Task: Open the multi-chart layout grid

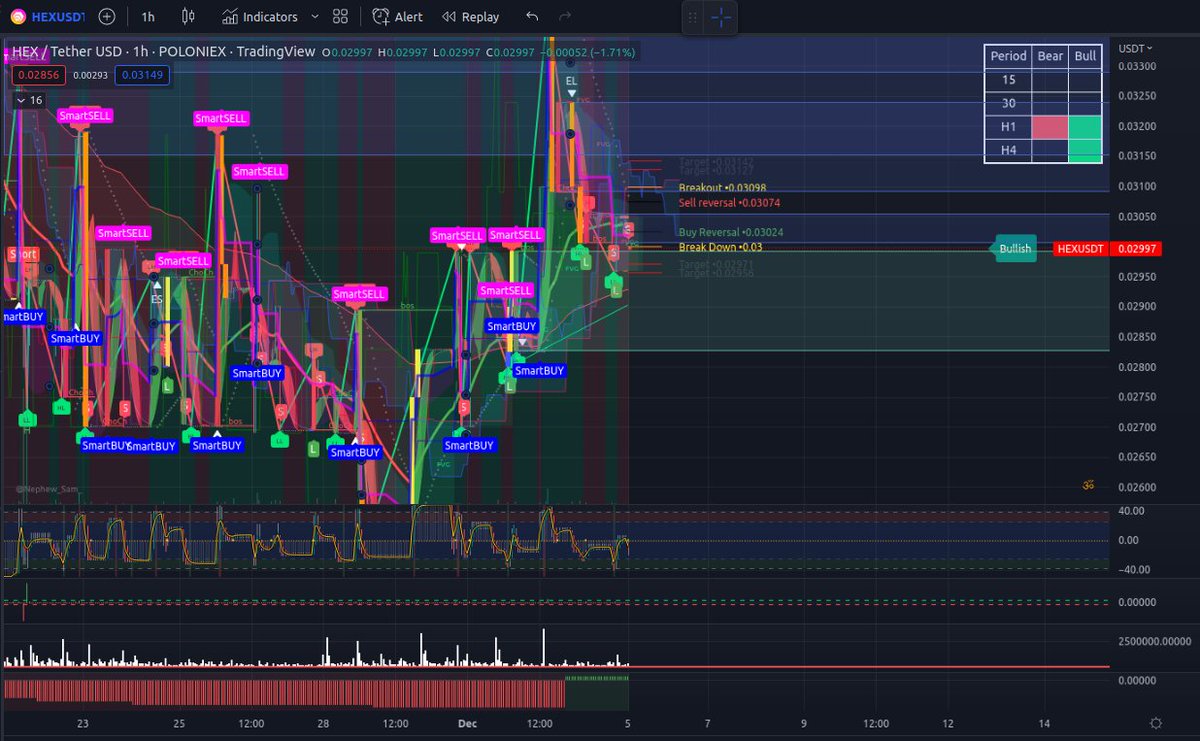Action: point(339,16)
